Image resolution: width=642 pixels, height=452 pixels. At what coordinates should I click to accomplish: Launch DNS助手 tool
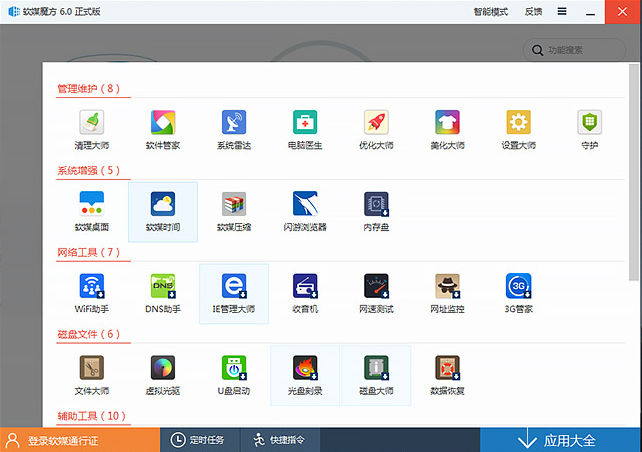tap(163, 286)
